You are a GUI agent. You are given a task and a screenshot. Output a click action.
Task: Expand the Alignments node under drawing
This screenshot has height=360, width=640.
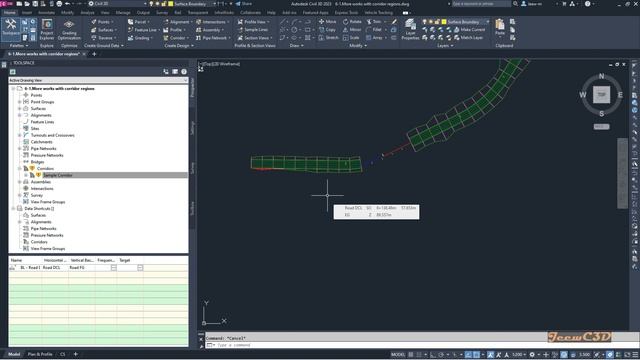[x=20, y=115]
